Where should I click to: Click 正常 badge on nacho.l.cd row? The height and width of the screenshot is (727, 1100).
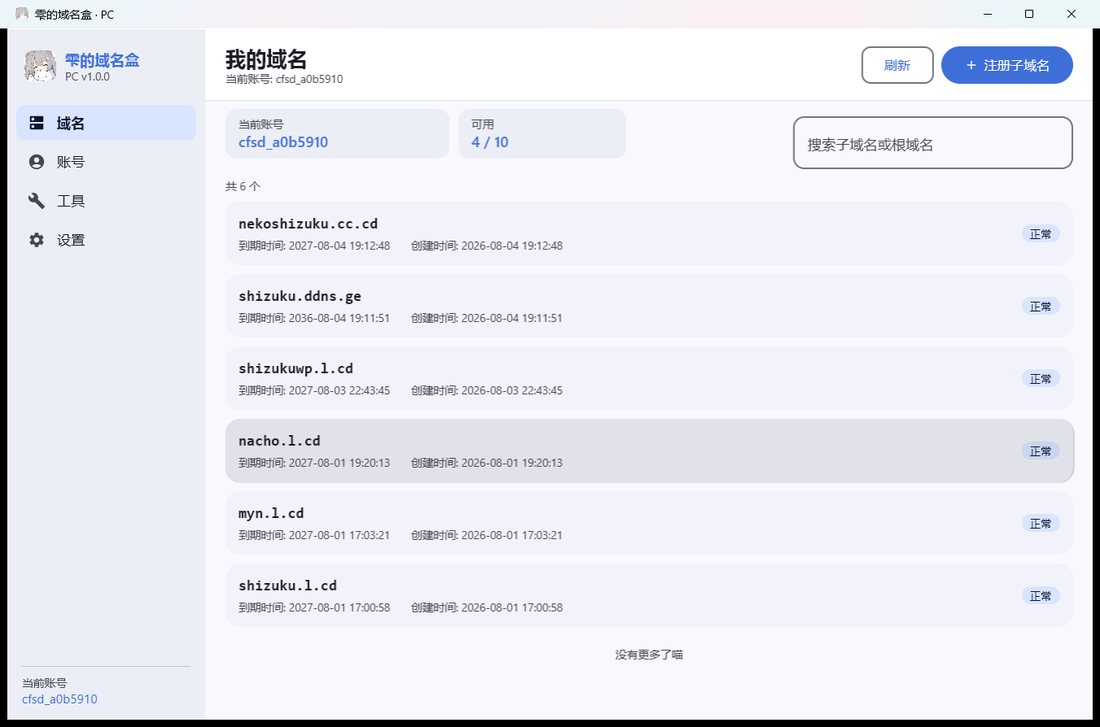[x=1040, y=451]
